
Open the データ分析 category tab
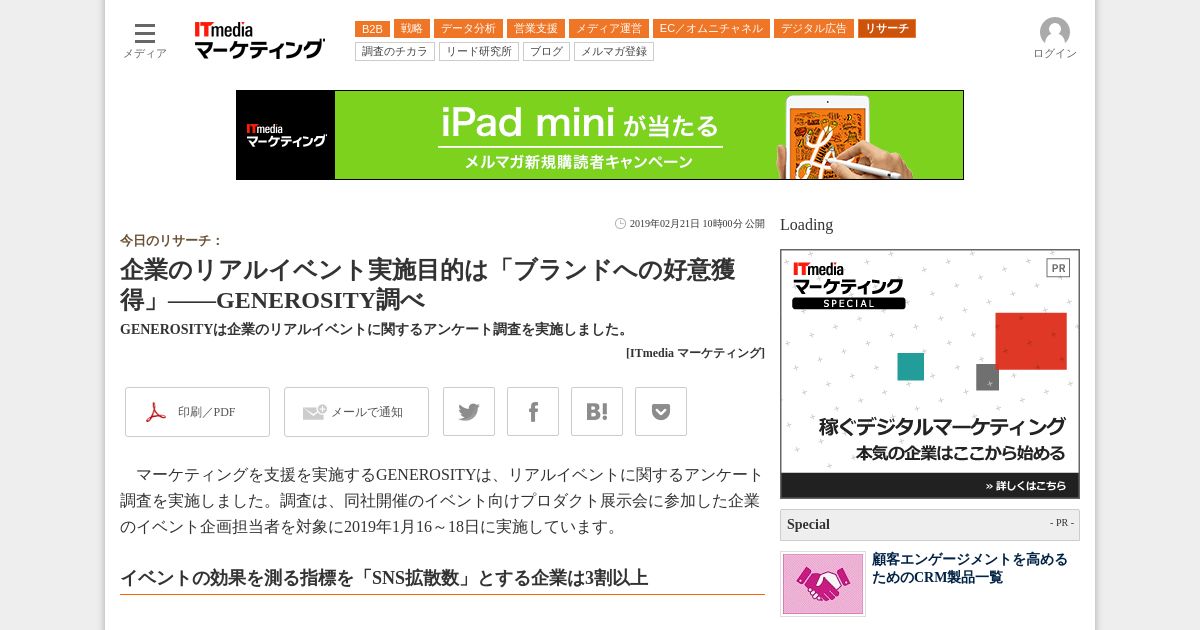click(x=468, y=29)
